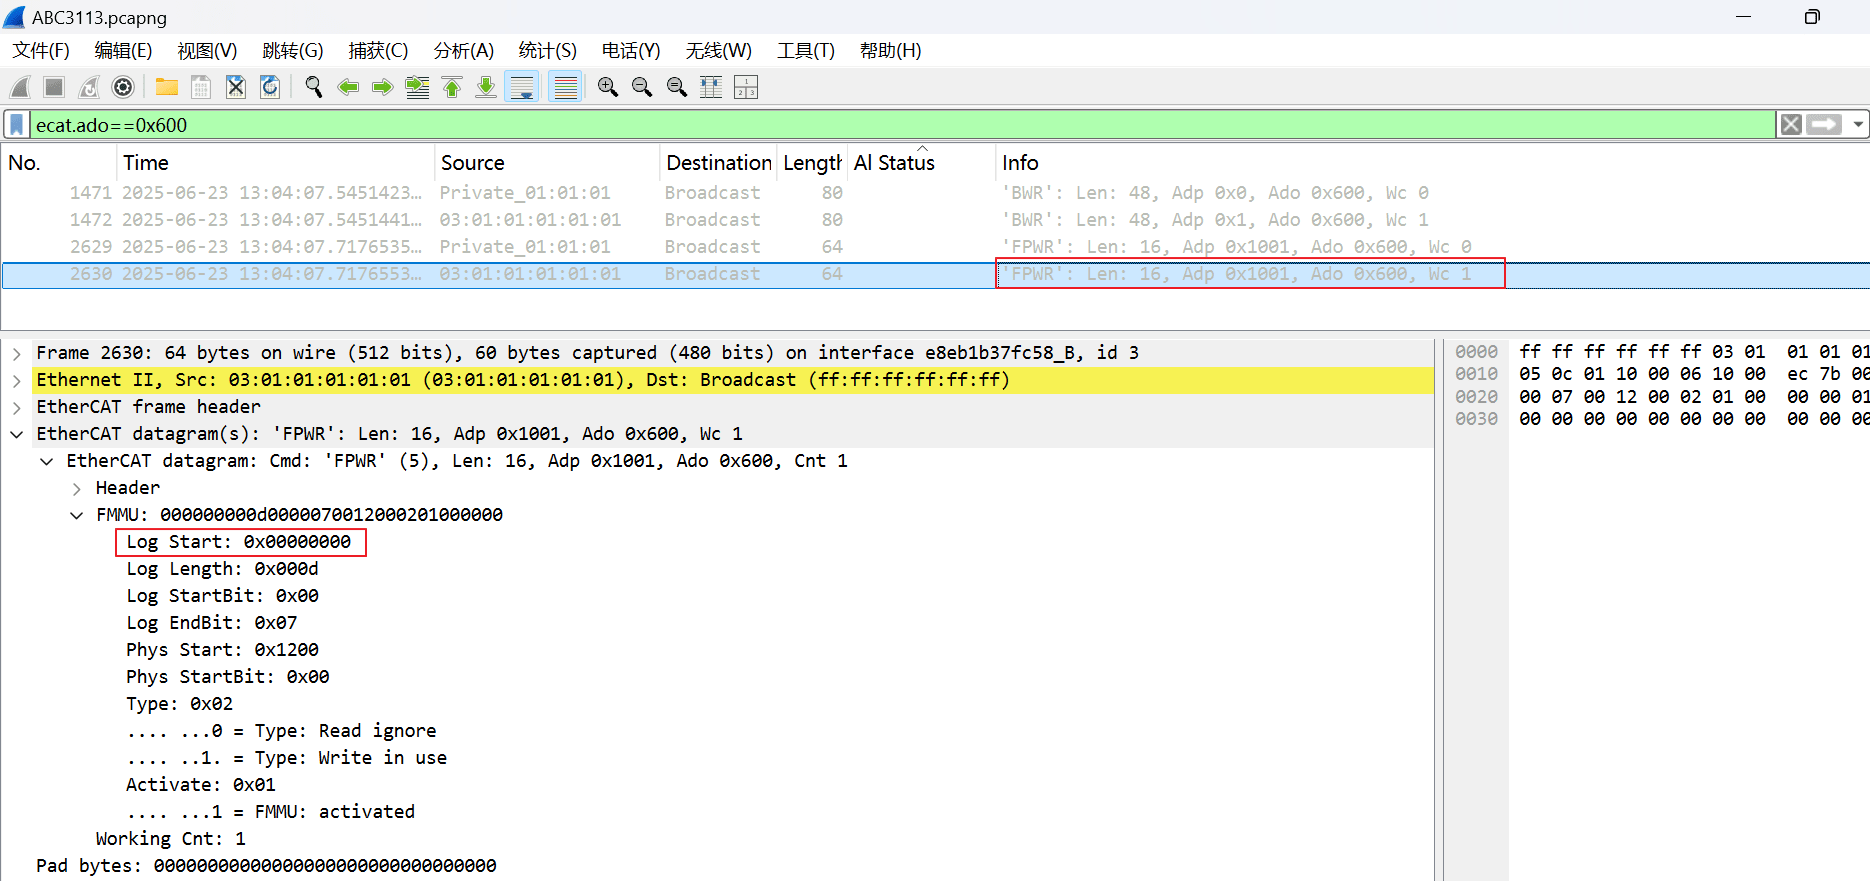Open the display filter history dropdown

pyautogui.click(x=1858, y=125)
